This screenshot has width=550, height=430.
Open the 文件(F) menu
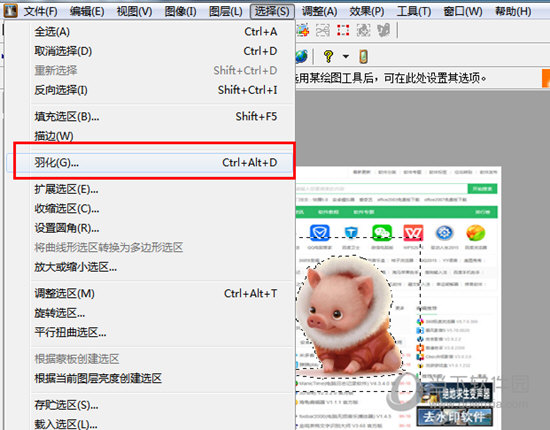(40, 12)
